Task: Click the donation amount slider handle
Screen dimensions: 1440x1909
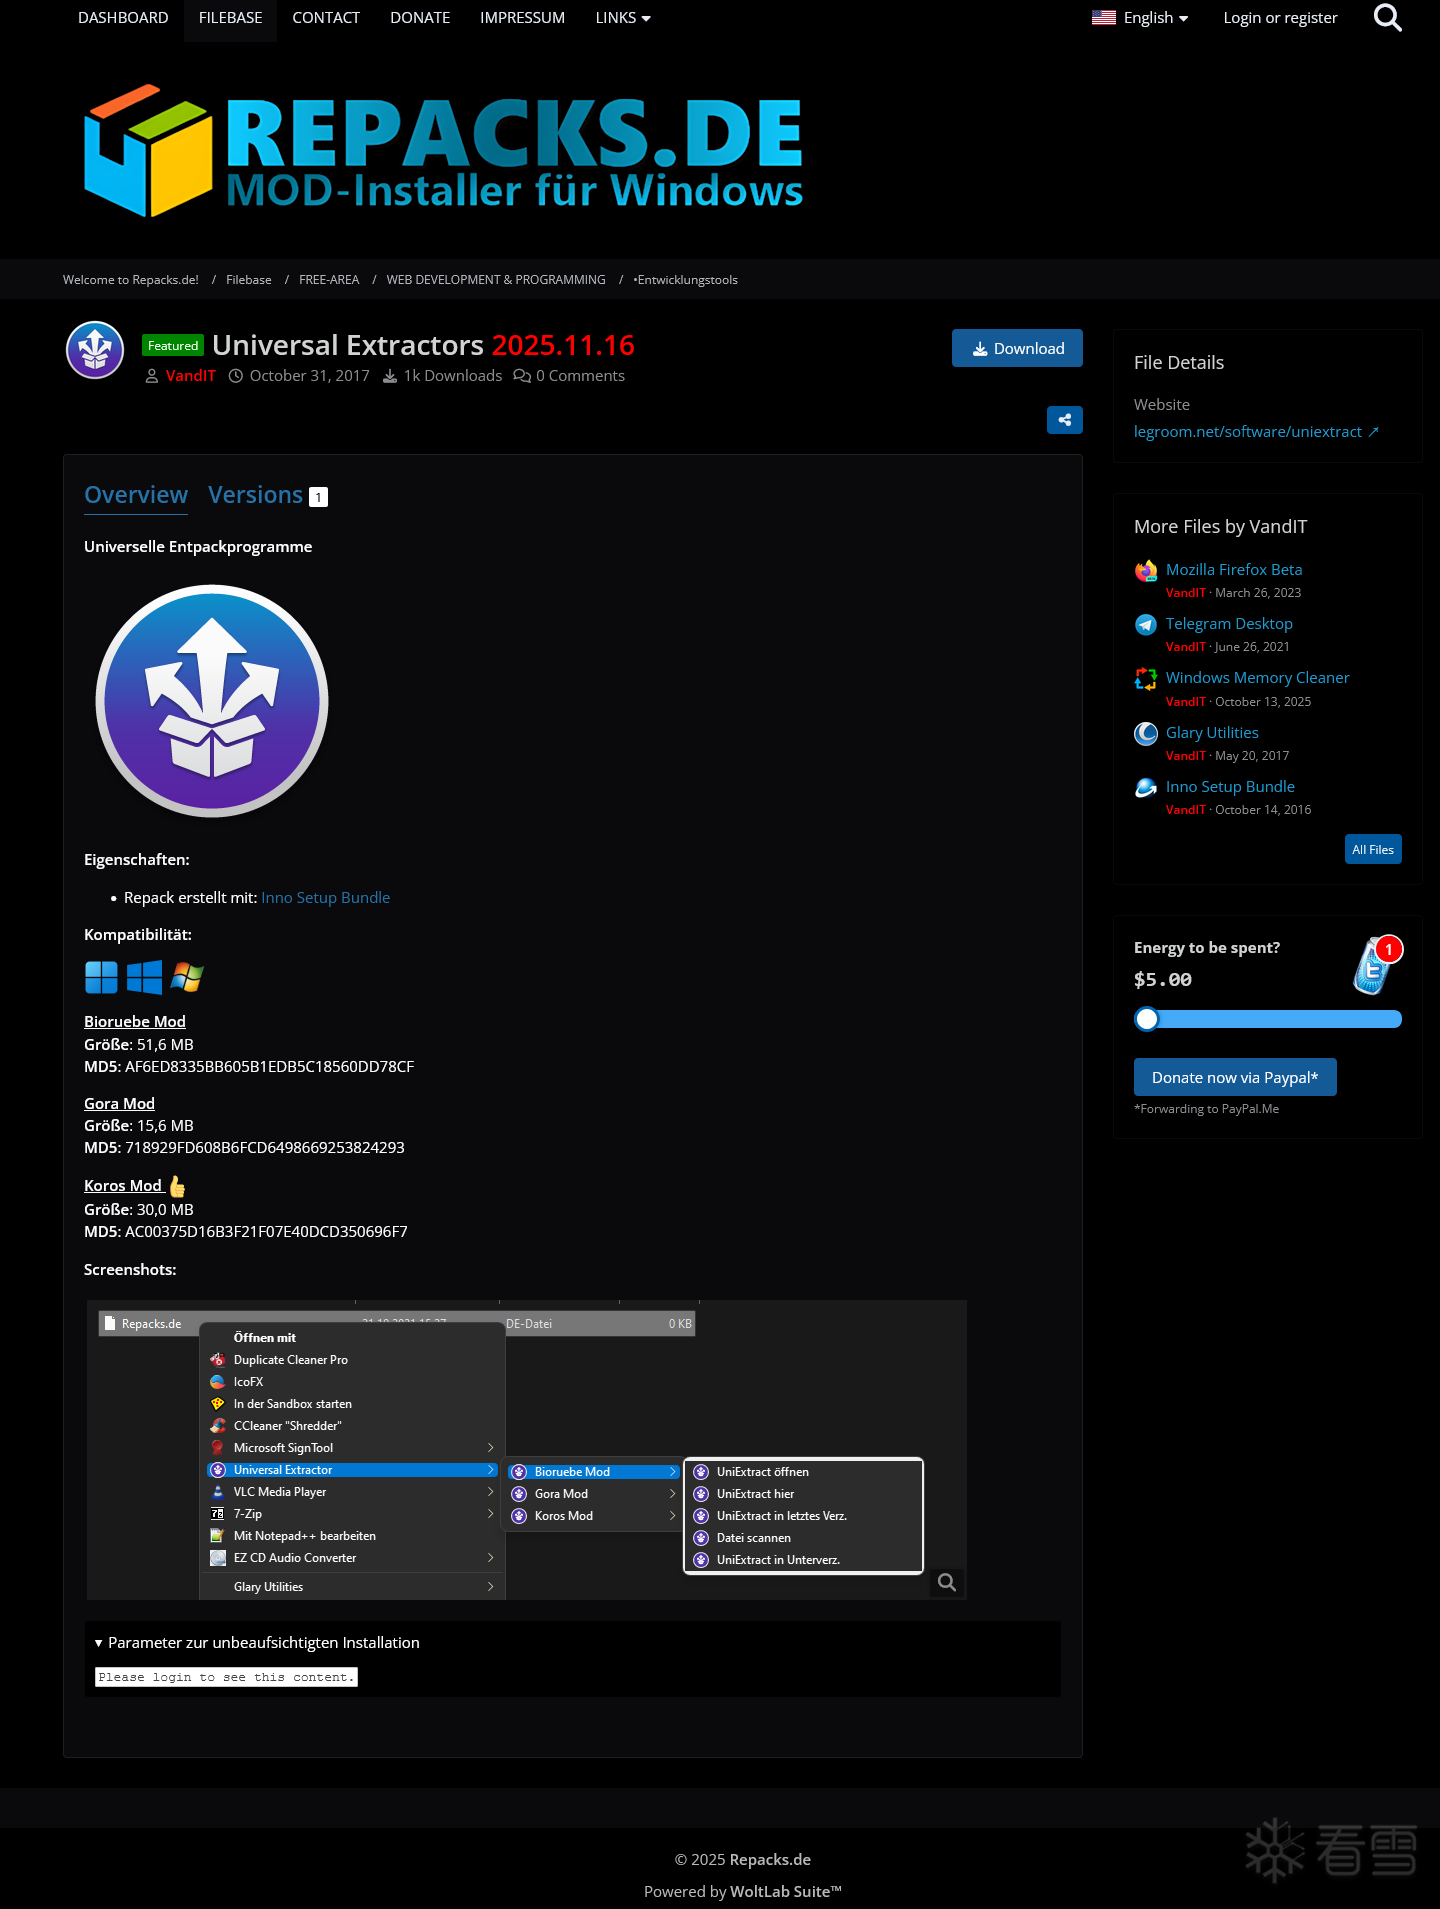Action: coord(1147,1019)
